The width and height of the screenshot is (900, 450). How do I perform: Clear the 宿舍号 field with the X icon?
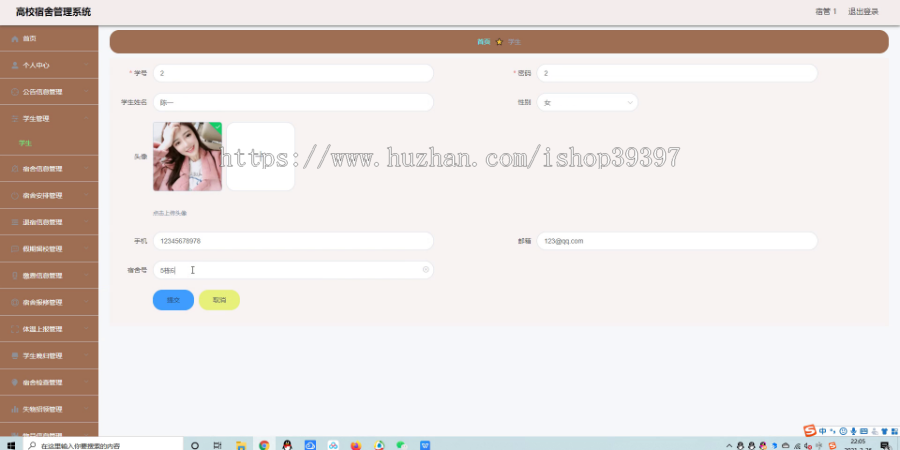pyautogui.click(x=426, y=269)
